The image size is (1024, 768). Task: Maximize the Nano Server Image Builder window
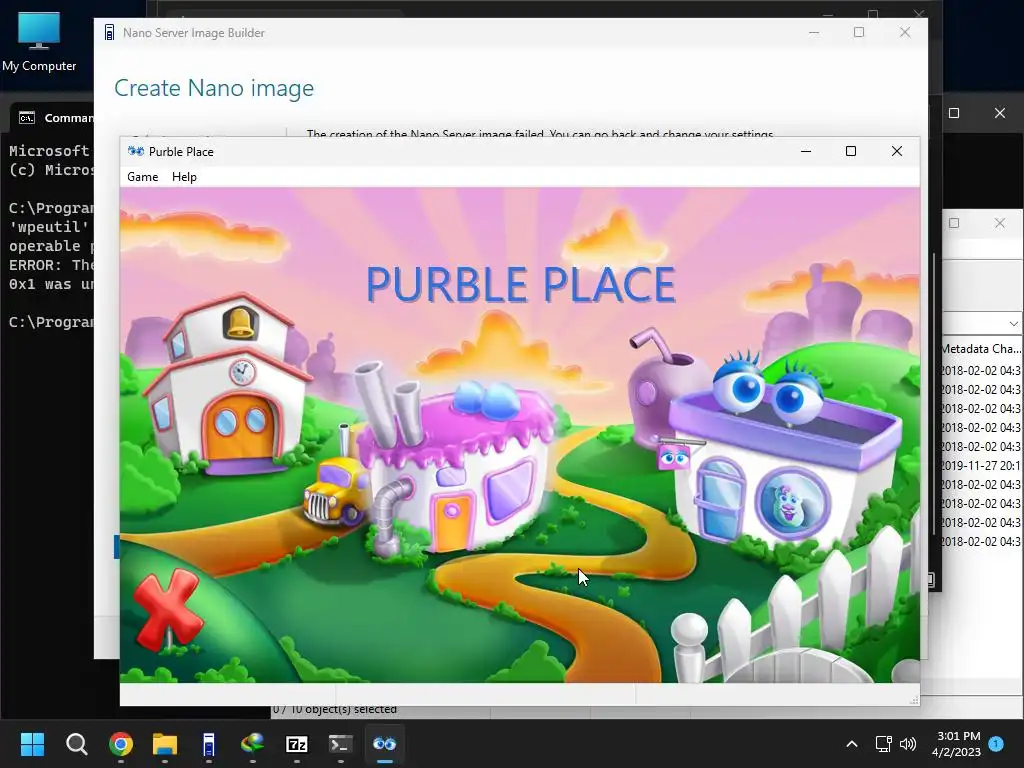coord(859,33)
